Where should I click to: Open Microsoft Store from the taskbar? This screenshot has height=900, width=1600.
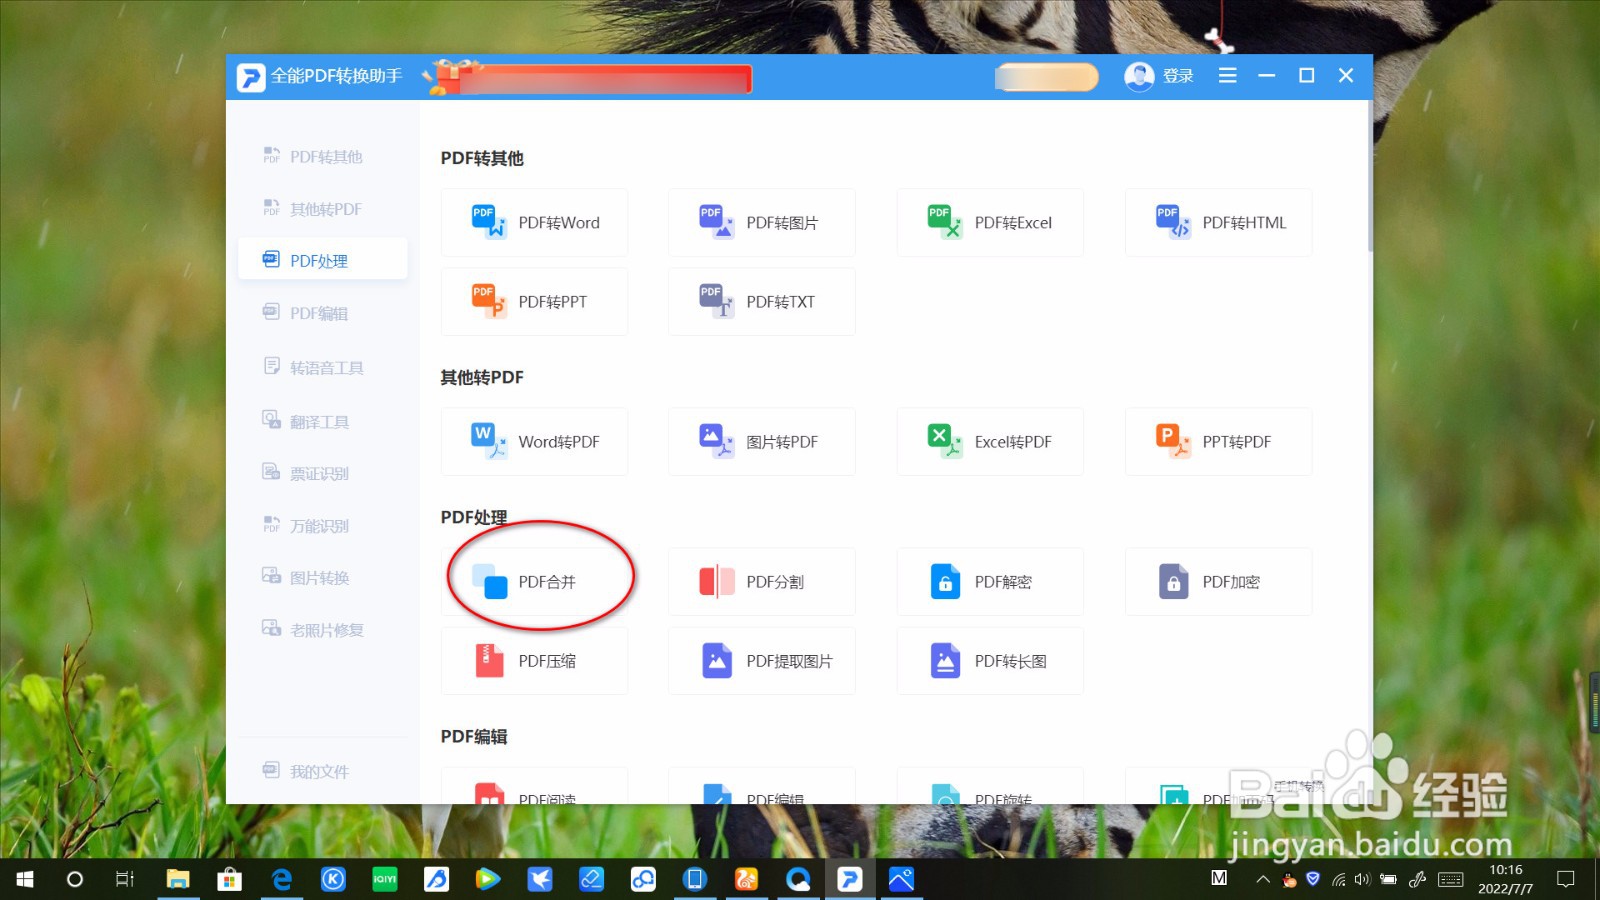(230, 879)
